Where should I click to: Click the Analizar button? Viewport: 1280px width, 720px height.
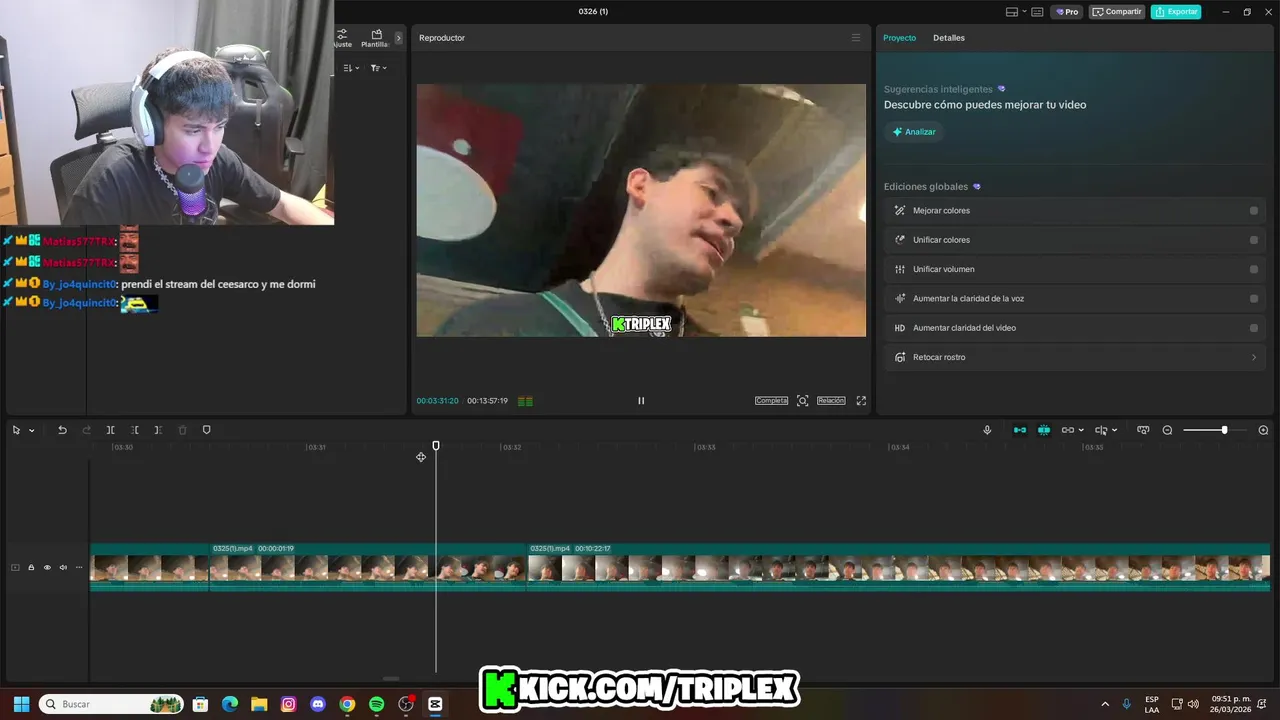pos(914,132)
